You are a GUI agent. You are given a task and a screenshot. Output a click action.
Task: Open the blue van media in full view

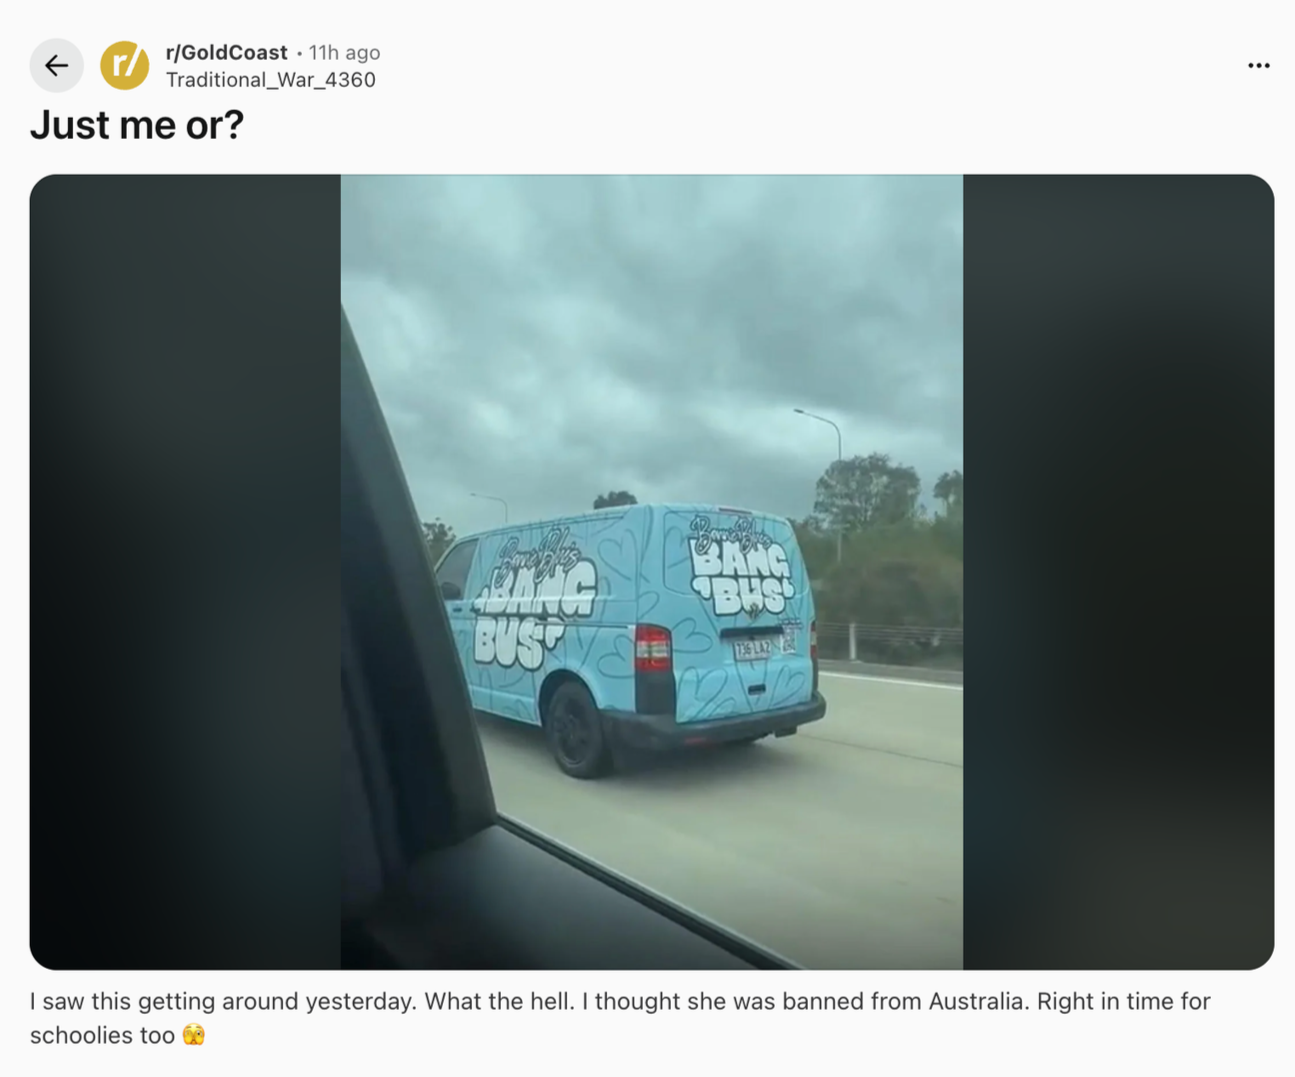[652, 572]
